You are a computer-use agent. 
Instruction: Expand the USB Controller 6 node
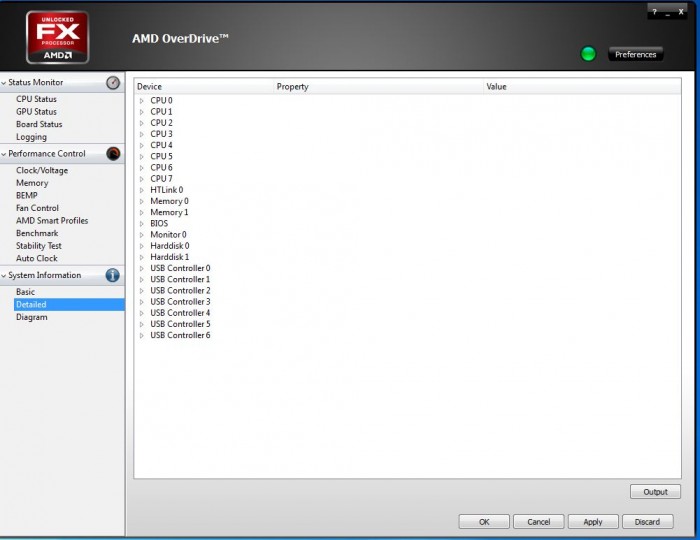coord(142,335)
